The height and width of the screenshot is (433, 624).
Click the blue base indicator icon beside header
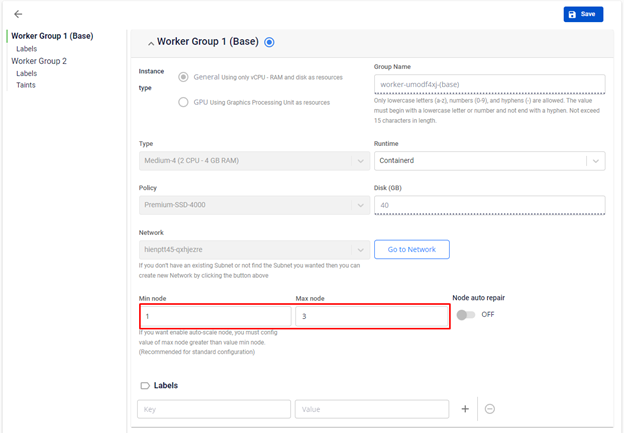pyautogui.click(x=270, y=42)
